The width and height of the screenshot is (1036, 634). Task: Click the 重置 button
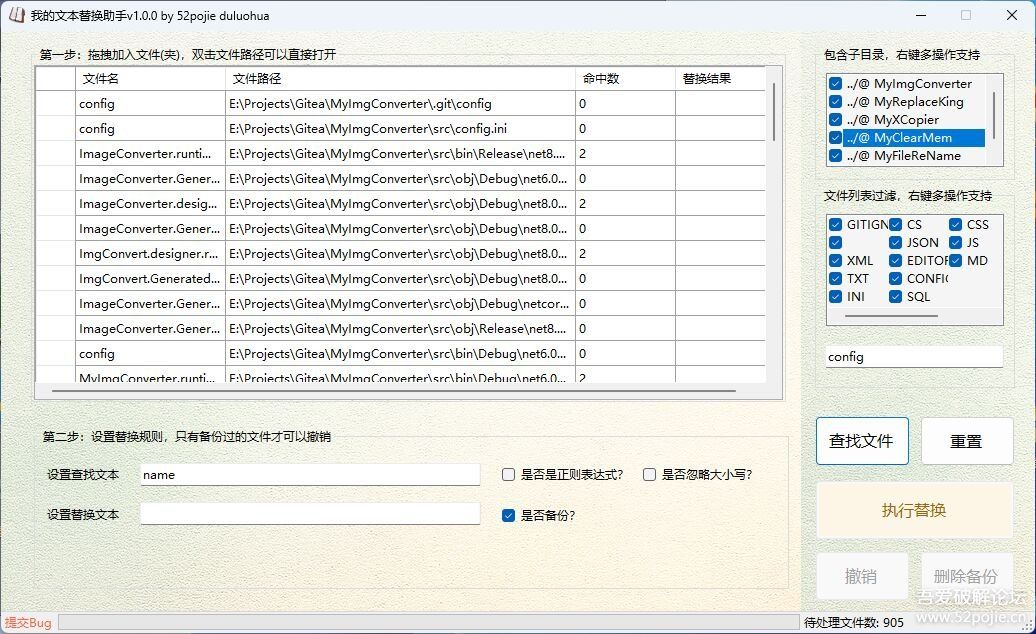[x=966, y=440]
